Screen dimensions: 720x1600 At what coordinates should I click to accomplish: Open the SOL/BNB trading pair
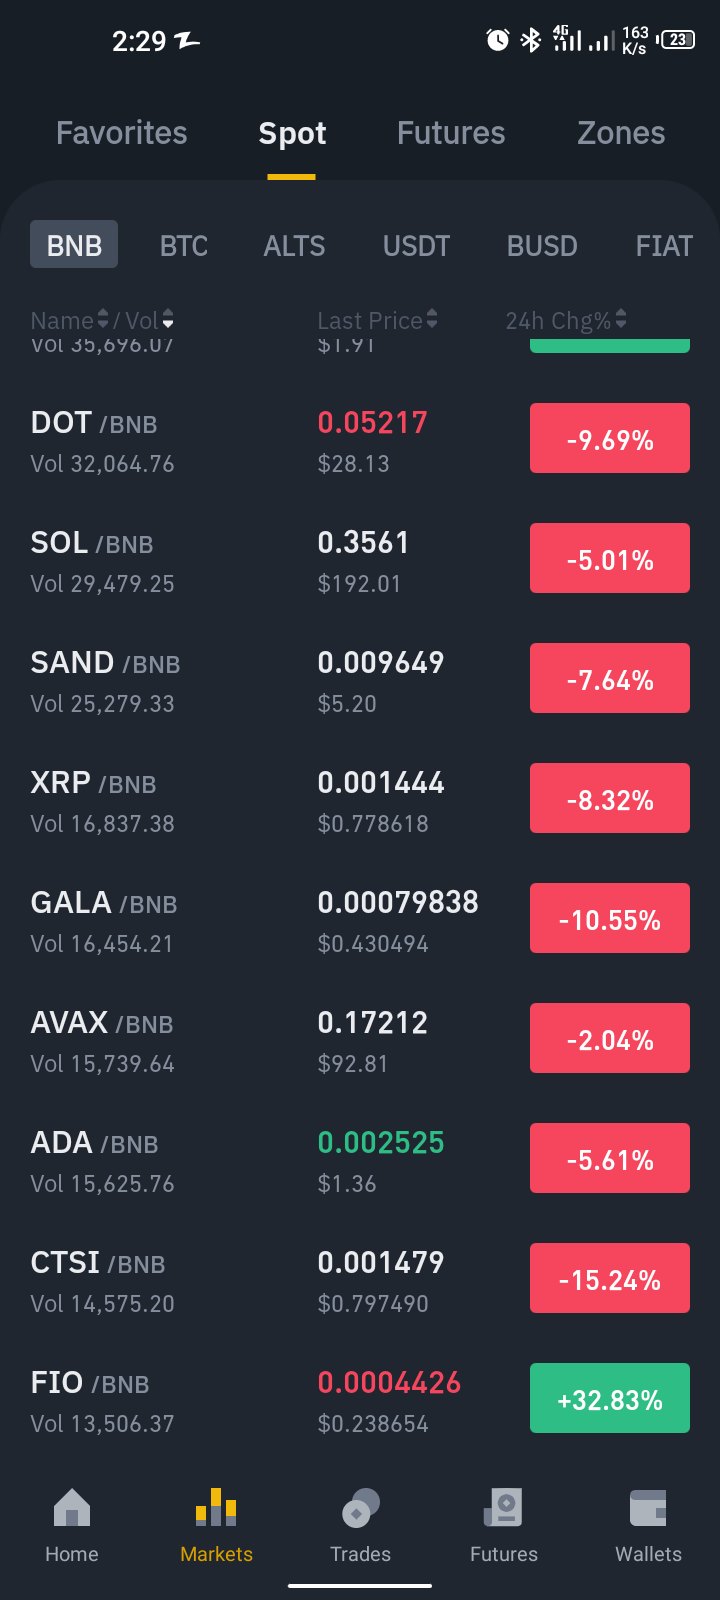360,562
